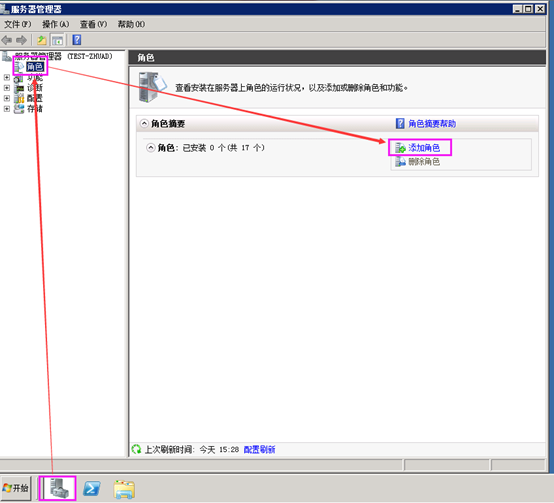
Task: Click the Up one level folder icon
Action: coord(42,40)
